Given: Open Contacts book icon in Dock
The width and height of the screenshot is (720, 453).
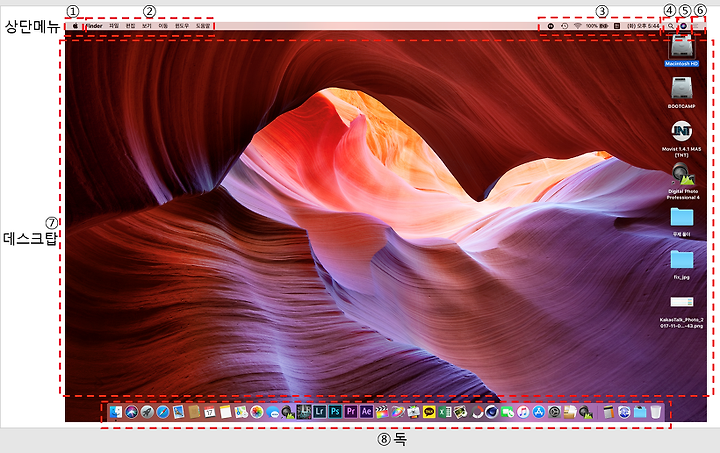Looking at the screenshot, I should (194, 412).
